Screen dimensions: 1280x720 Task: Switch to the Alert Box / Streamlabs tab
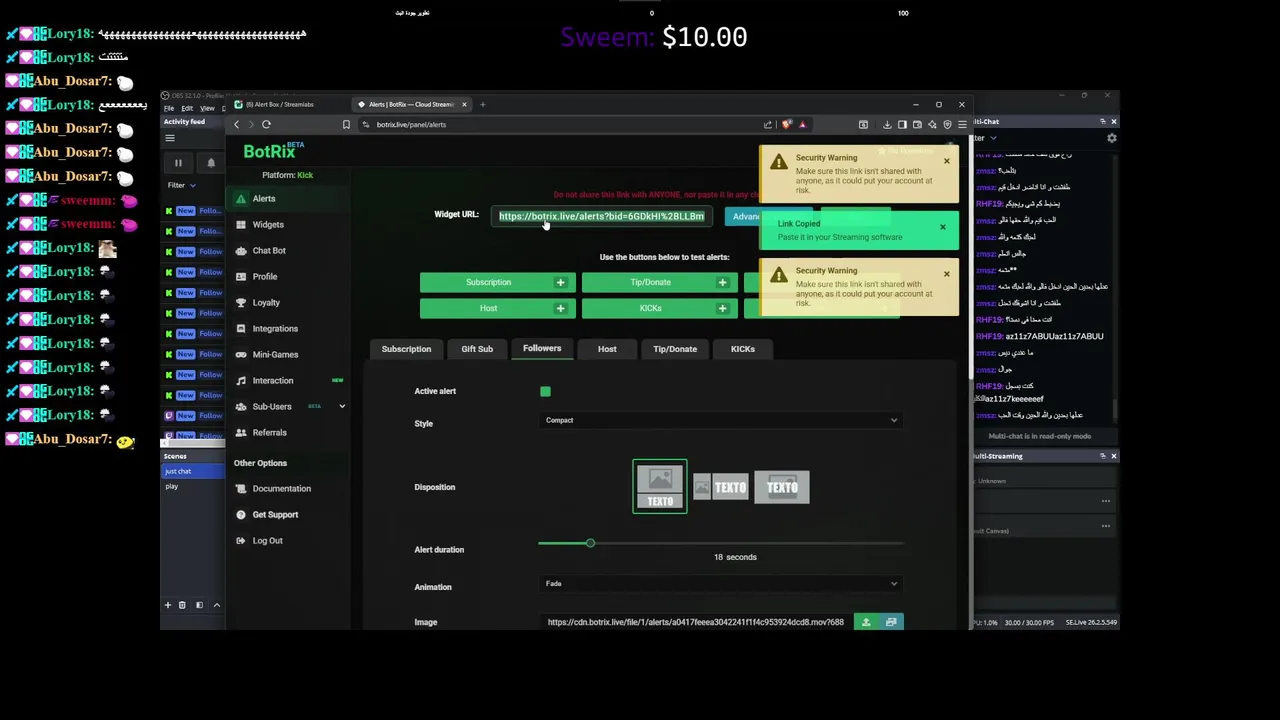[290, 104]
